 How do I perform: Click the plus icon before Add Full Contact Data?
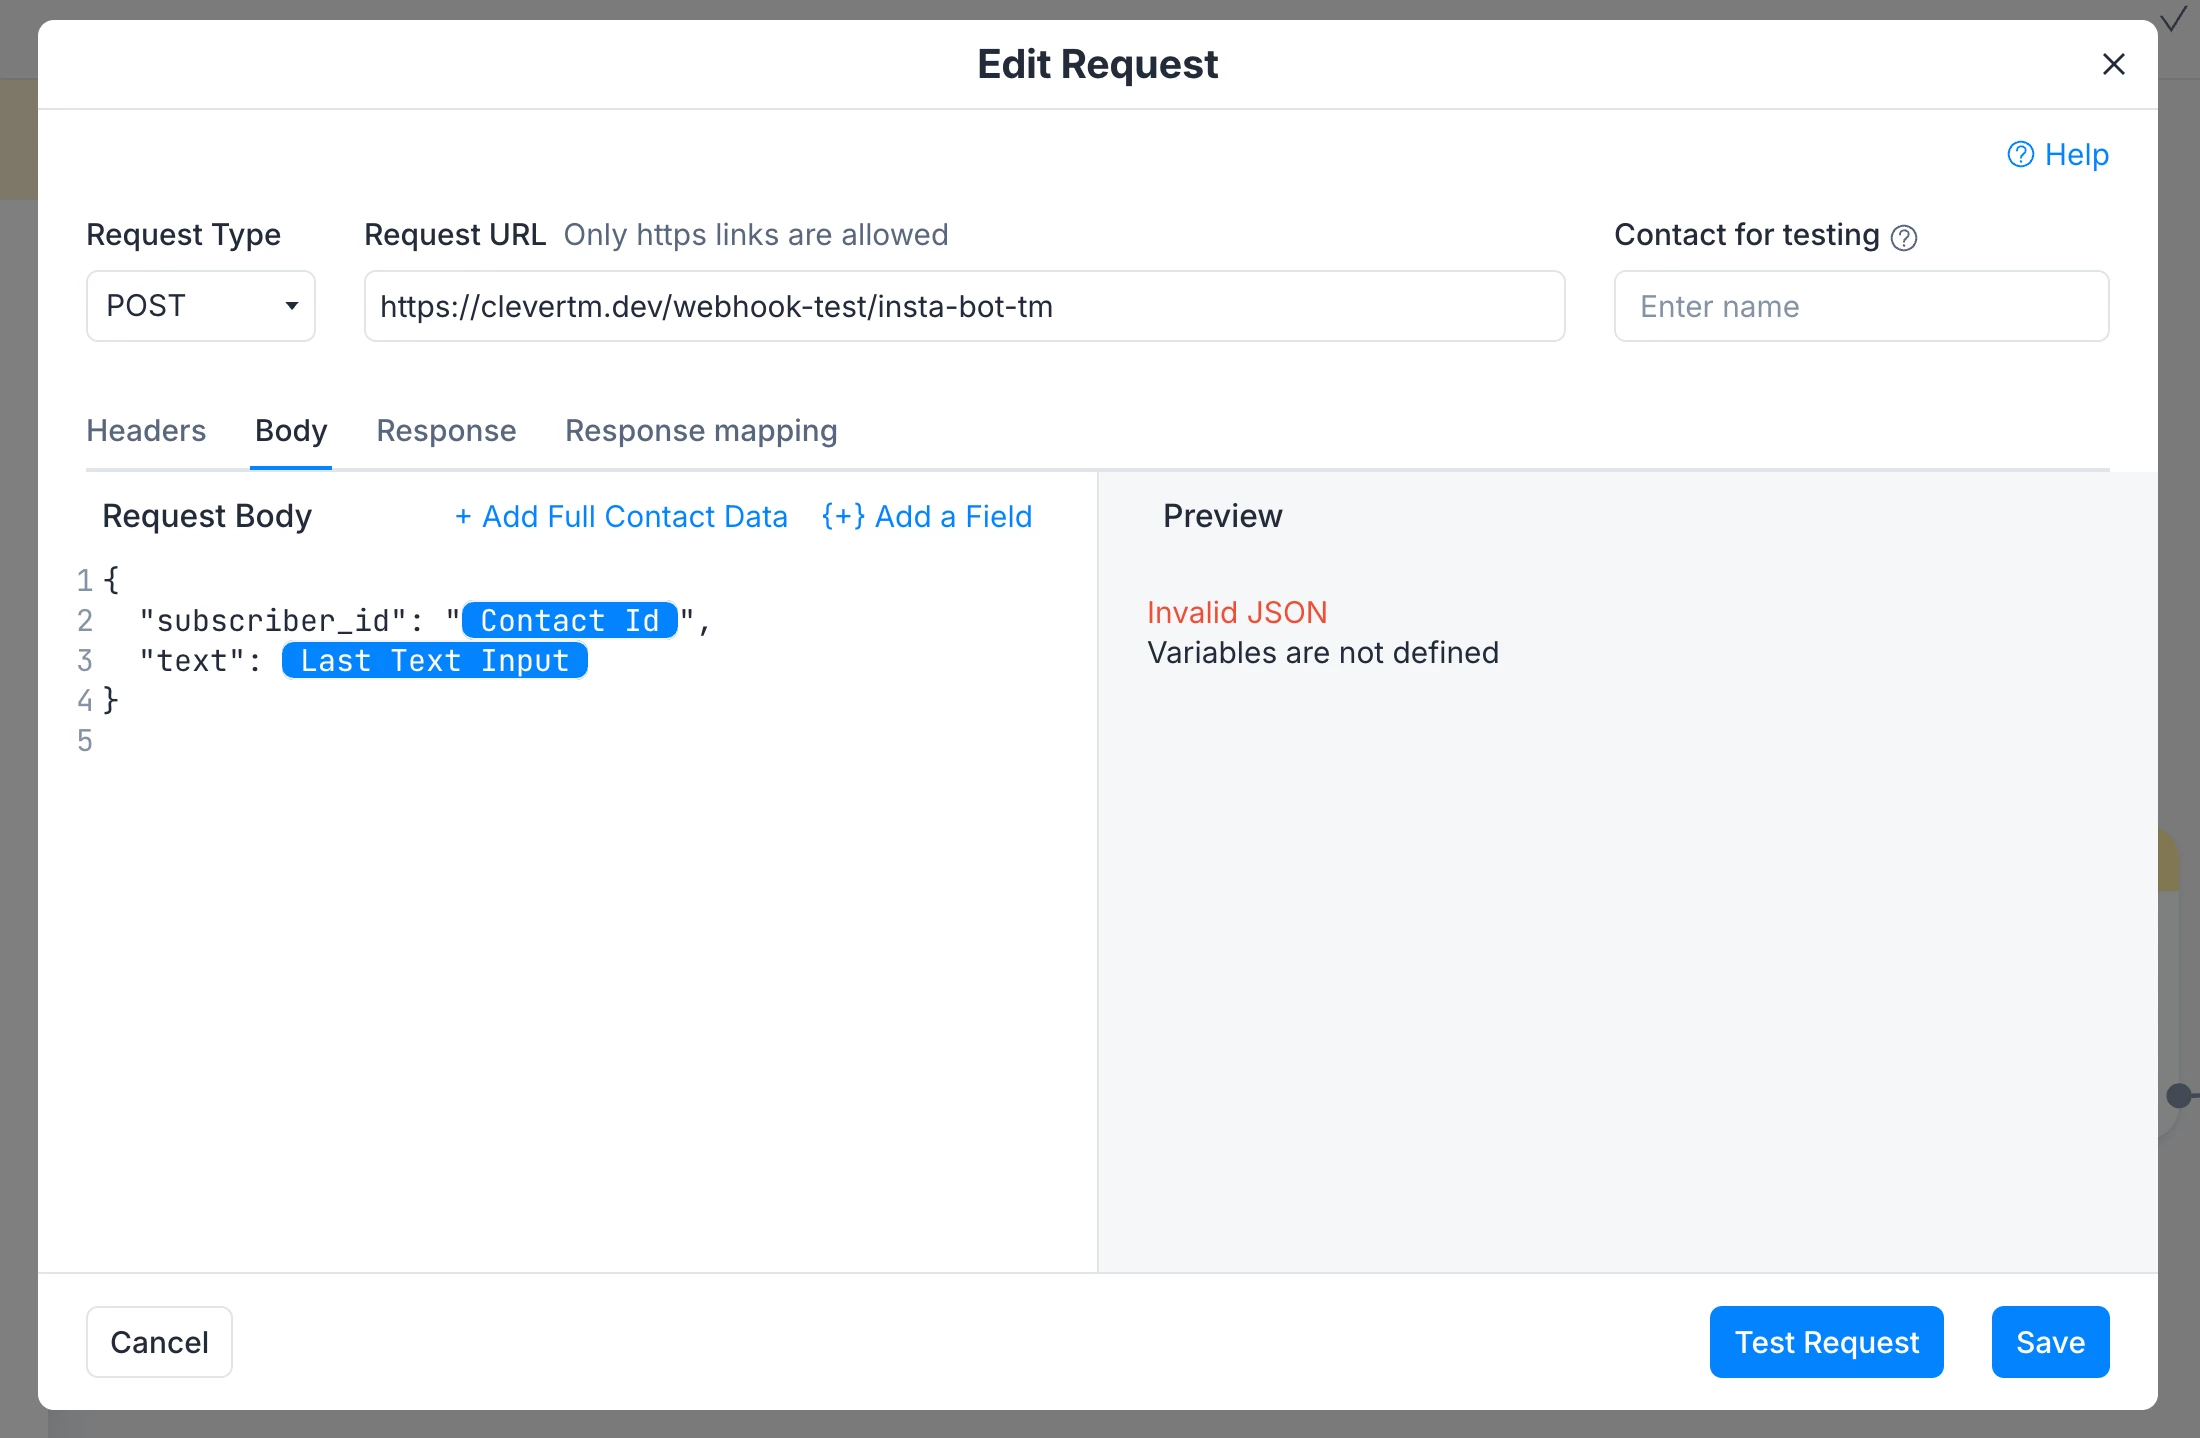click(463, 517)
